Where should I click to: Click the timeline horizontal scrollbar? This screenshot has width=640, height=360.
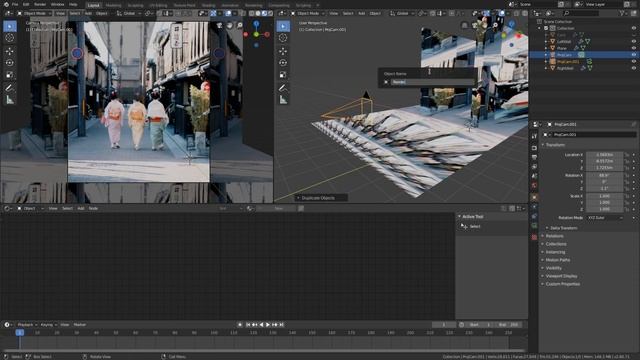click(x=263, y=351)
